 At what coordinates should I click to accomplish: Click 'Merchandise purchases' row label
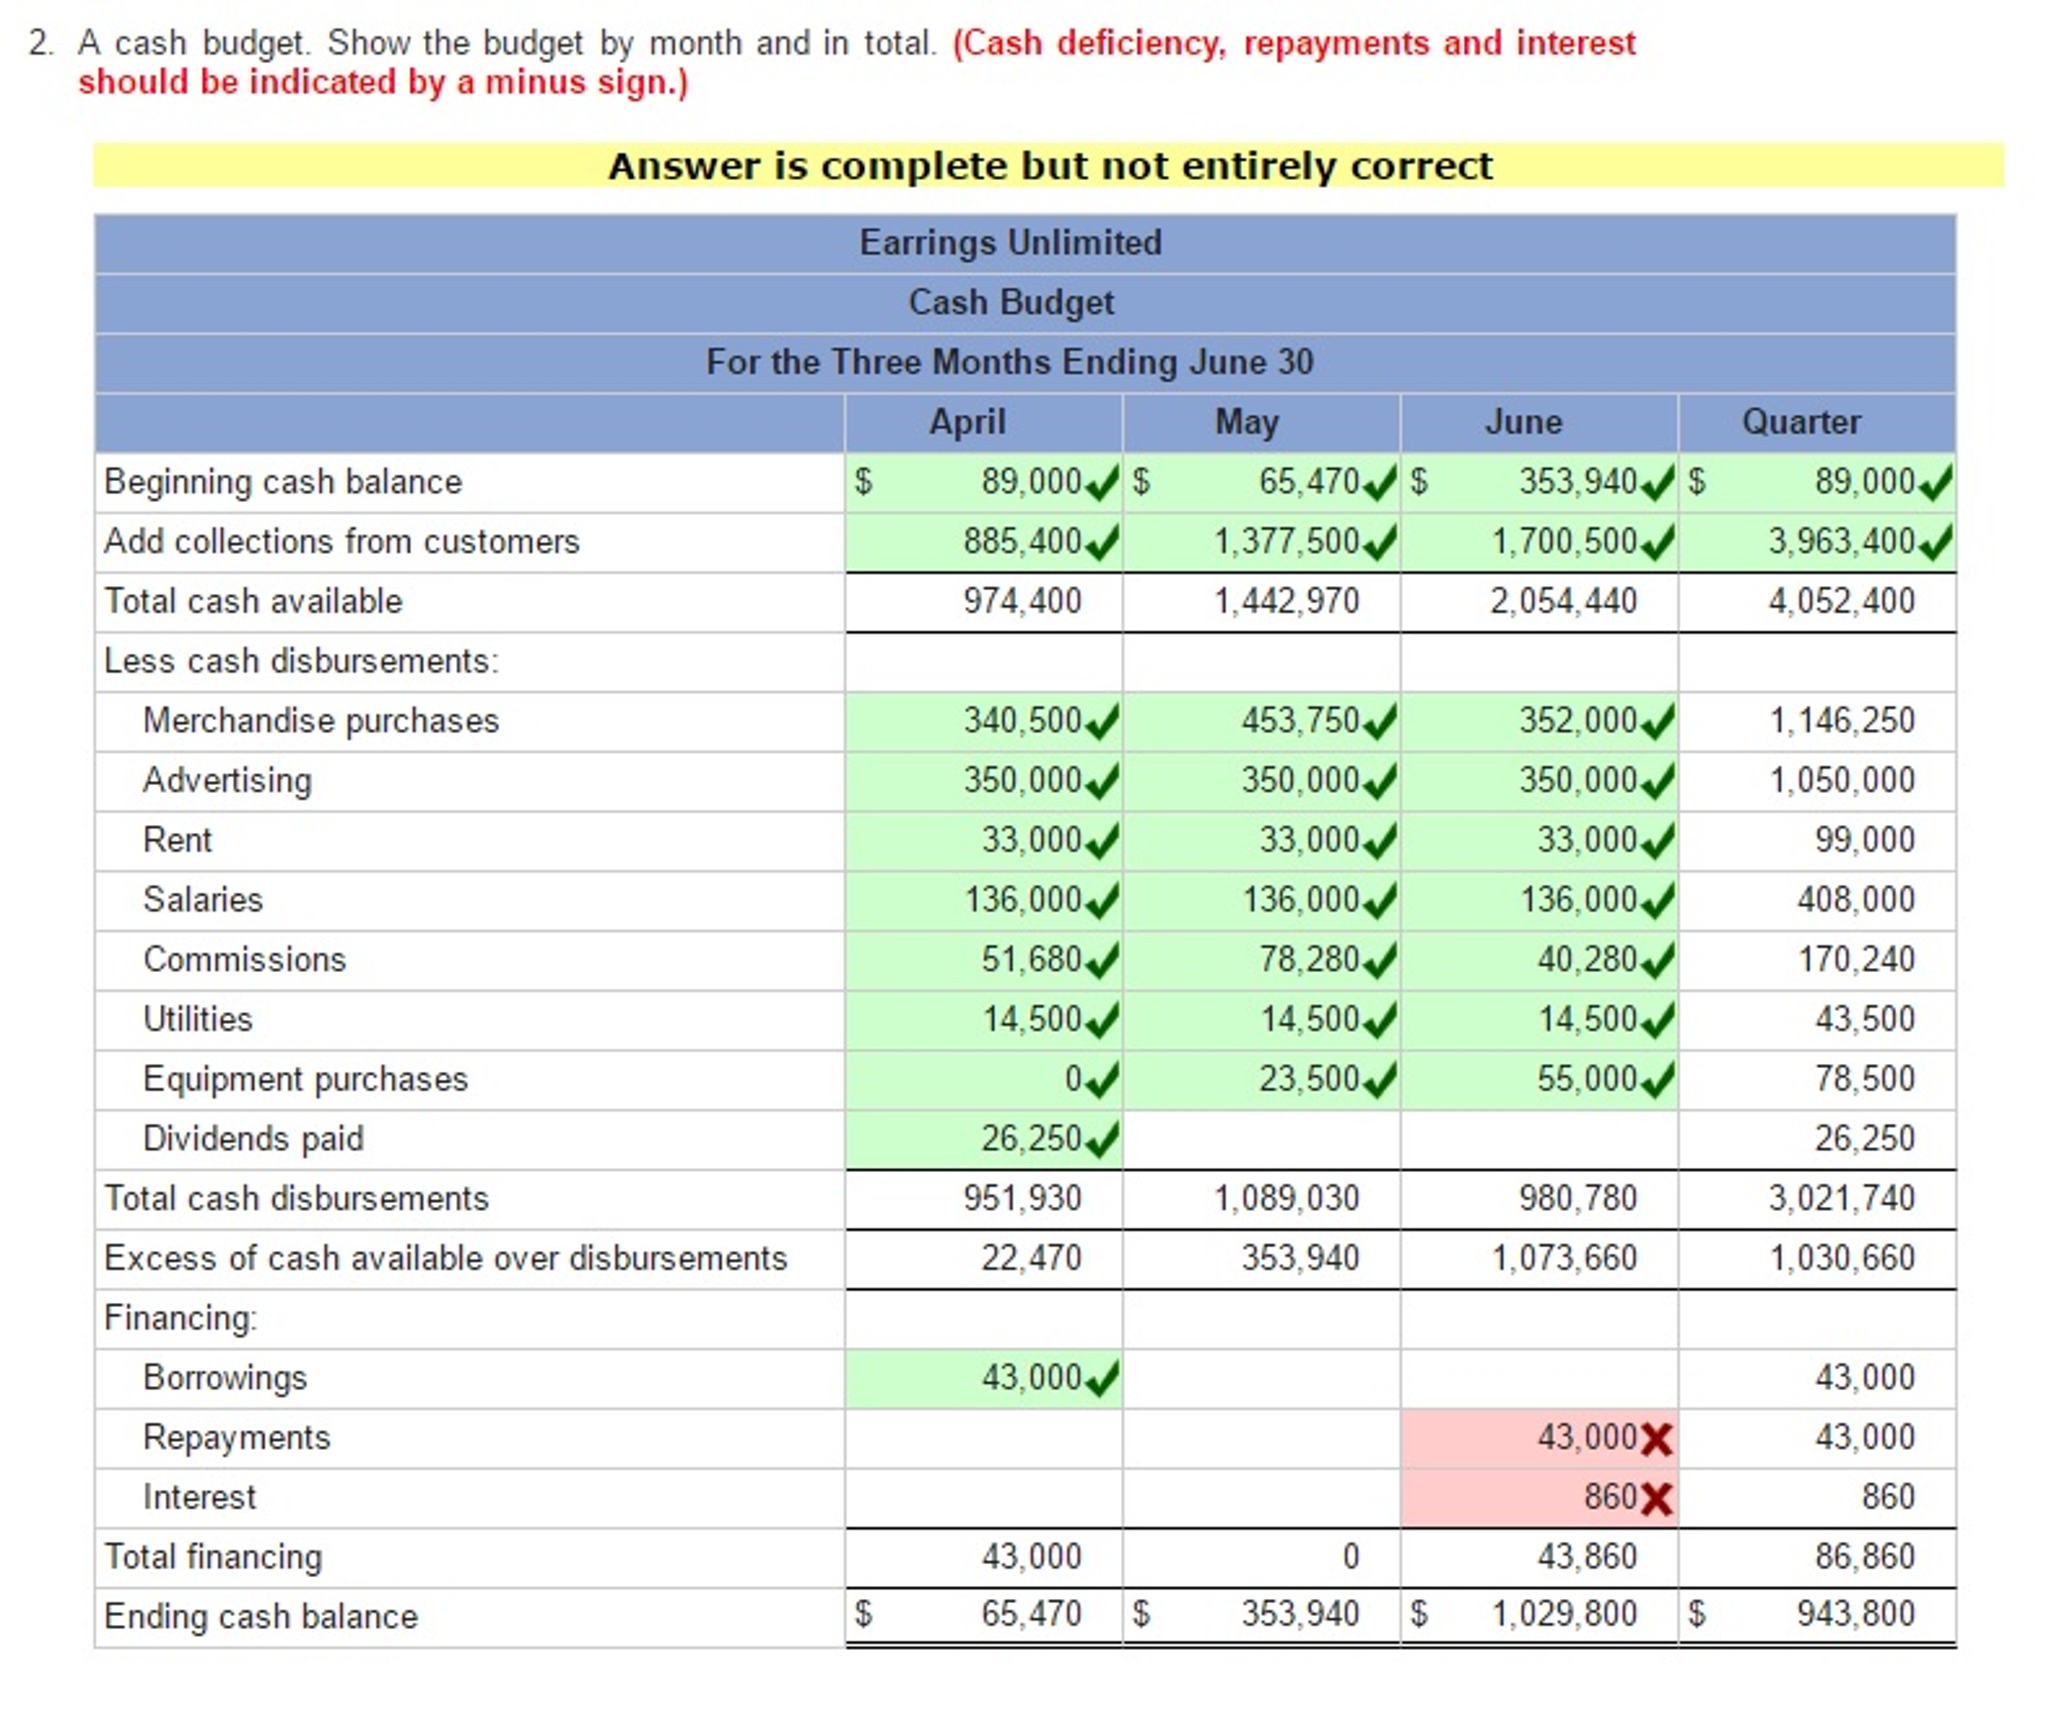click(x=321, y=721)
